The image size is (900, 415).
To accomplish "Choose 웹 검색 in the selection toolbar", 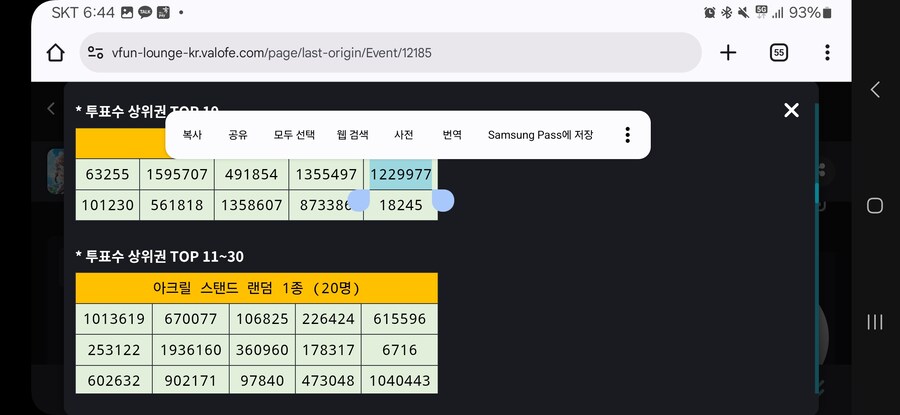I will [352, 135].
